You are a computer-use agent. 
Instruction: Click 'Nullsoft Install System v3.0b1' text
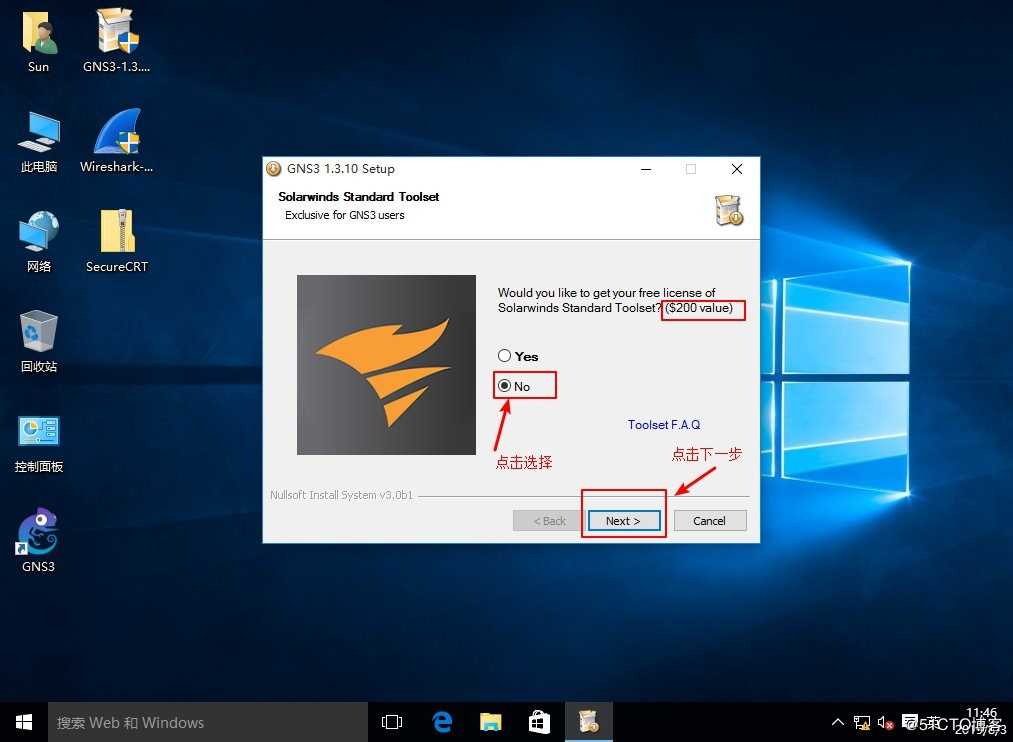tap(341, 495)
